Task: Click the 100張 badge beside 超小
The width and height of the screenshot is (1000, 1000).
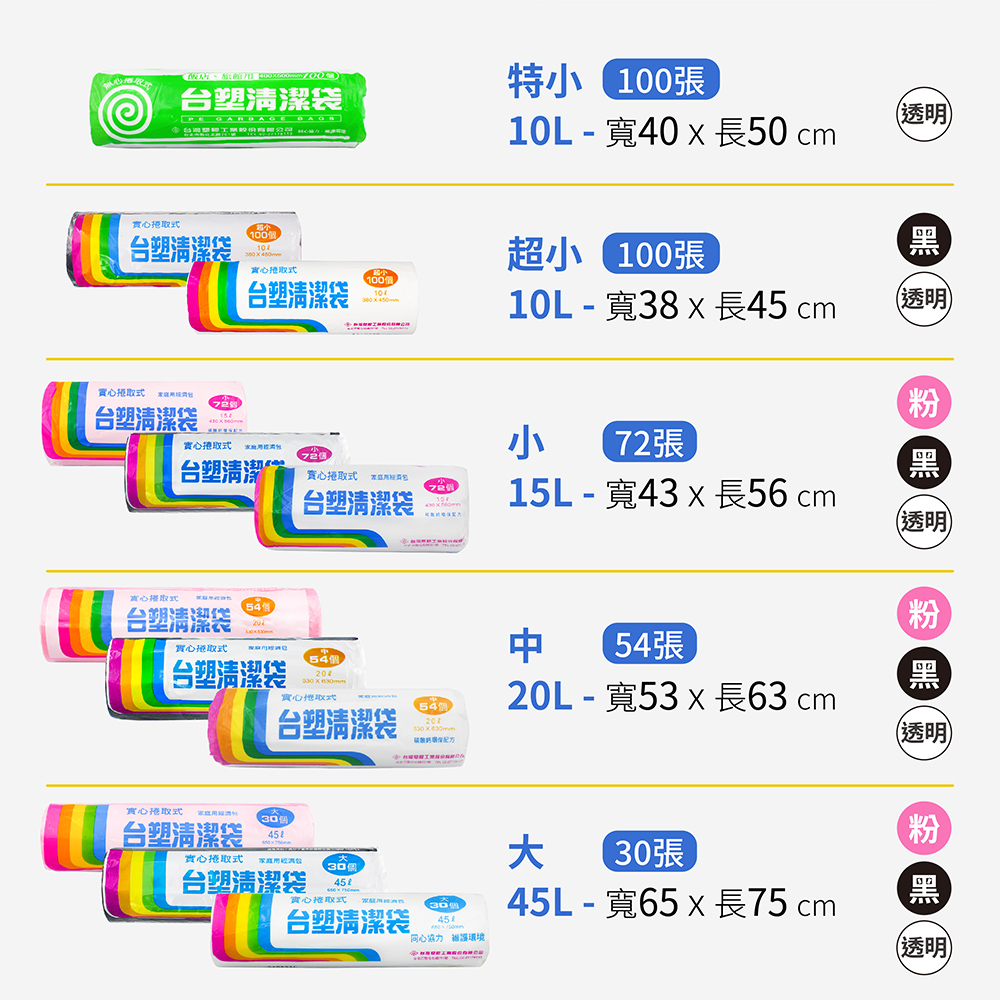Action: pyautogui.click(x=661, y=255)
